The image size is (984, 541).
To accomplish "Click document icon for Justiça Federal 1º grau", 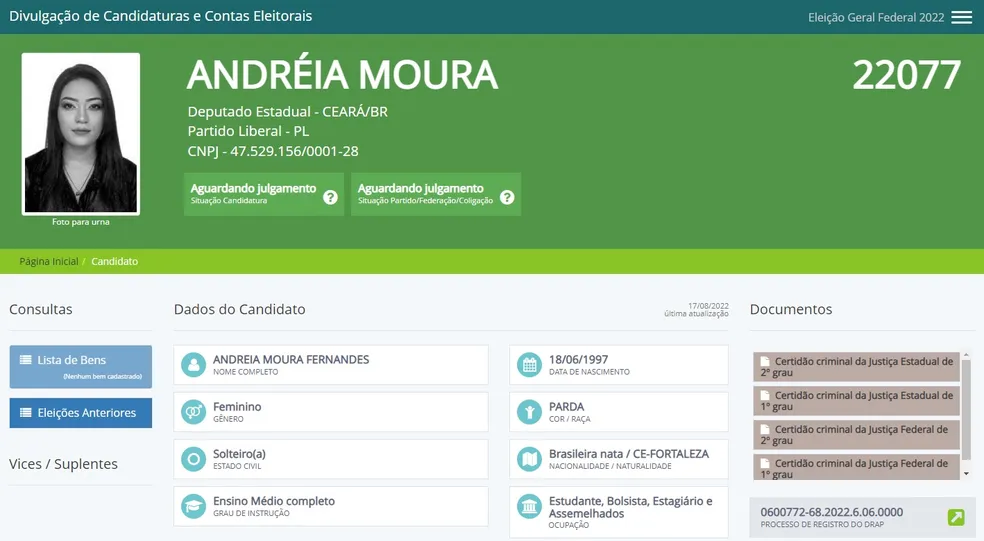I will (765, 463).
